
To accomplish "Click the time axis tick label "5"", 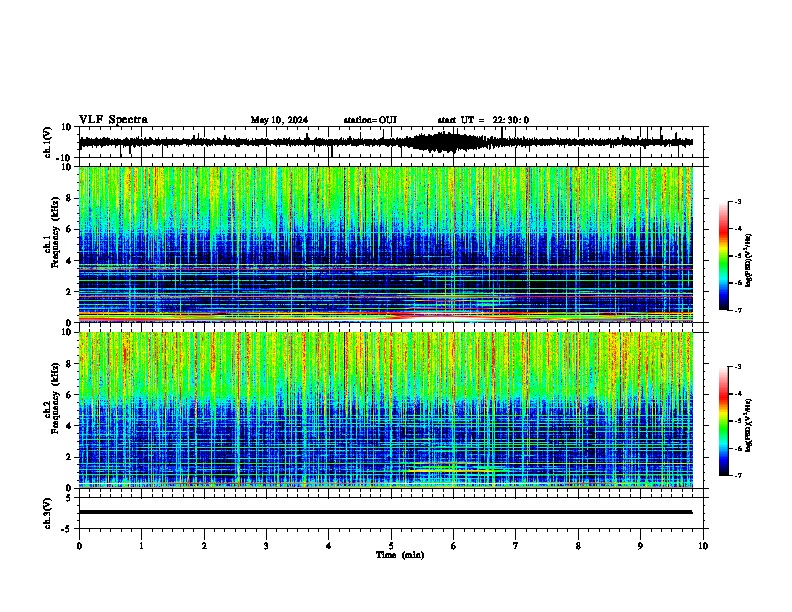I will click(x=391, y=546).
